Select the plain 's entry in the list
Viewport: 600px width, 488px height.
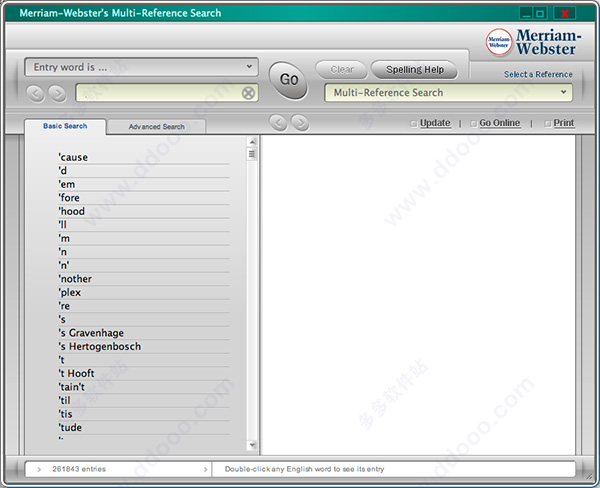143,320
